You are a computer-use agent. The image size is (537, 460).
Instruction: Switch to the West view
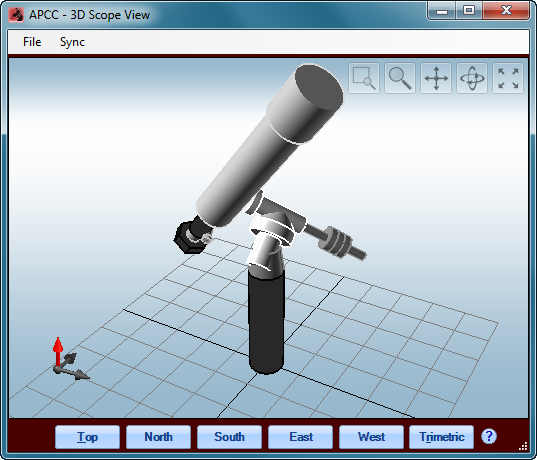coord(371,437)
